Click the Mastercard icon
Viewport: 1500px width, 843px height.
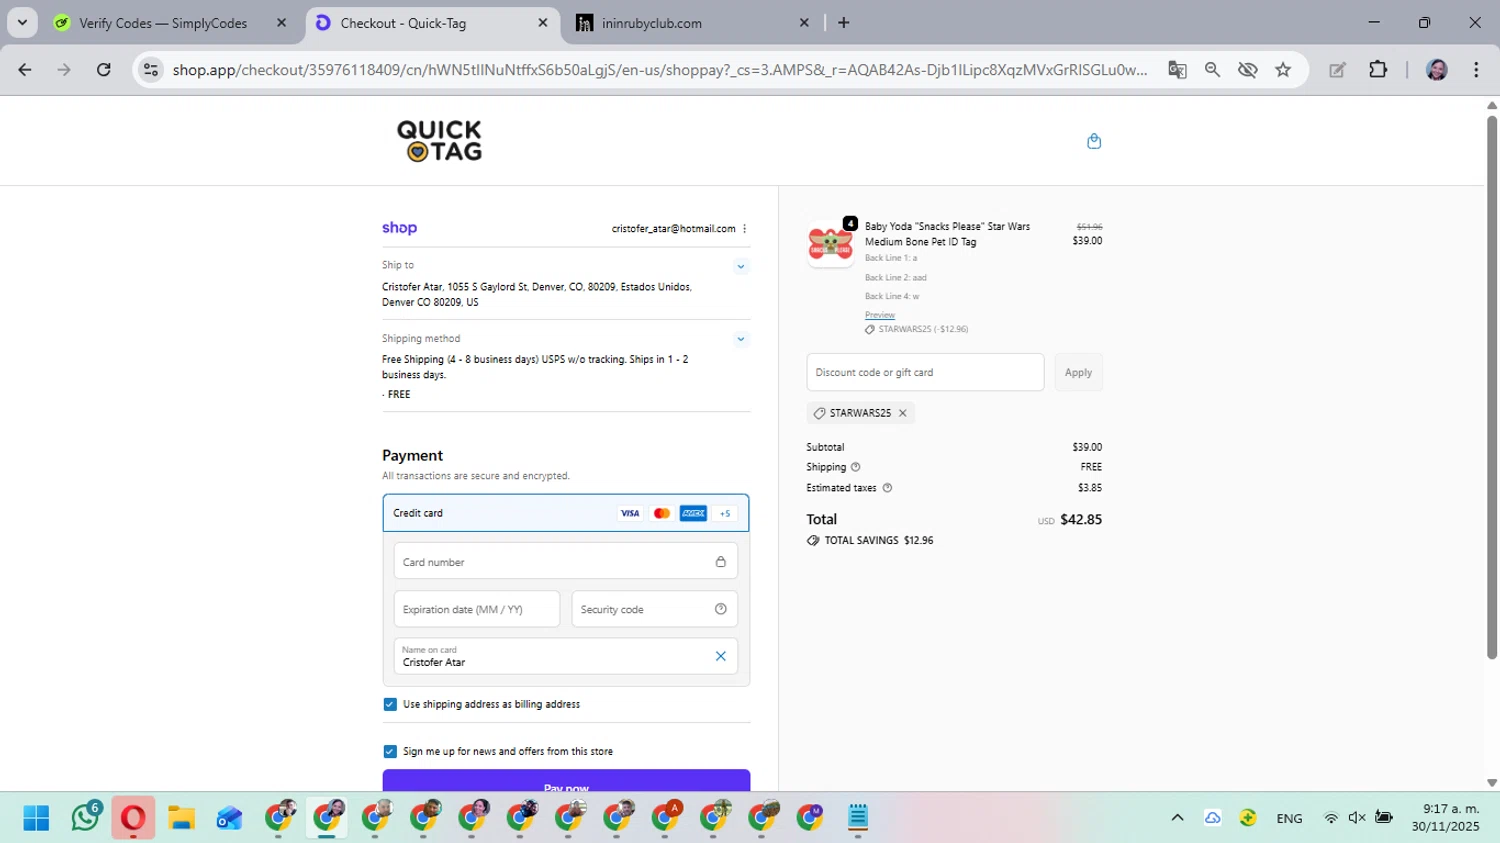[x=662, y=513]
